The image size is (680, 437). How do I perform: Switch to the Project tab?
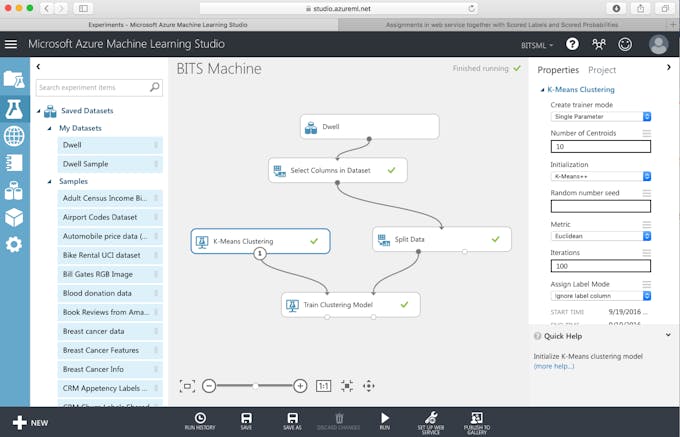point(602,70)
